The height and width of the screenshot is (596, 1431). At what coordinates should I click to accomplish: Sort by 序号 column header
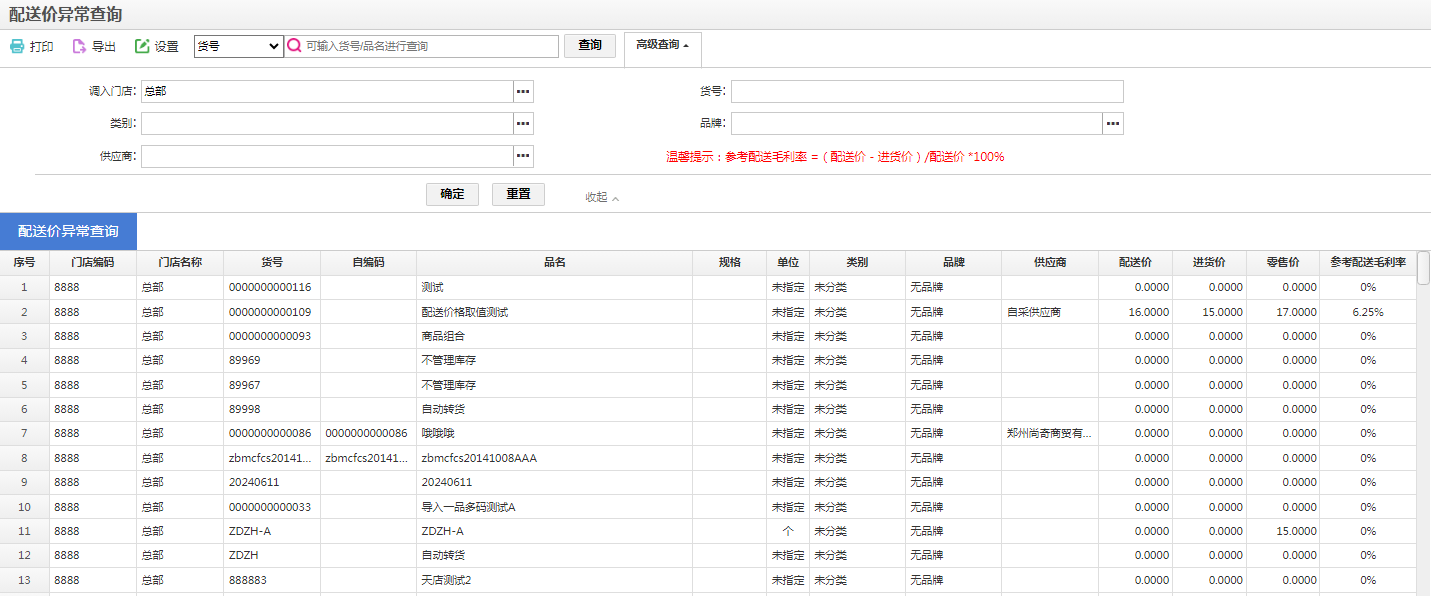pos(24,263)
